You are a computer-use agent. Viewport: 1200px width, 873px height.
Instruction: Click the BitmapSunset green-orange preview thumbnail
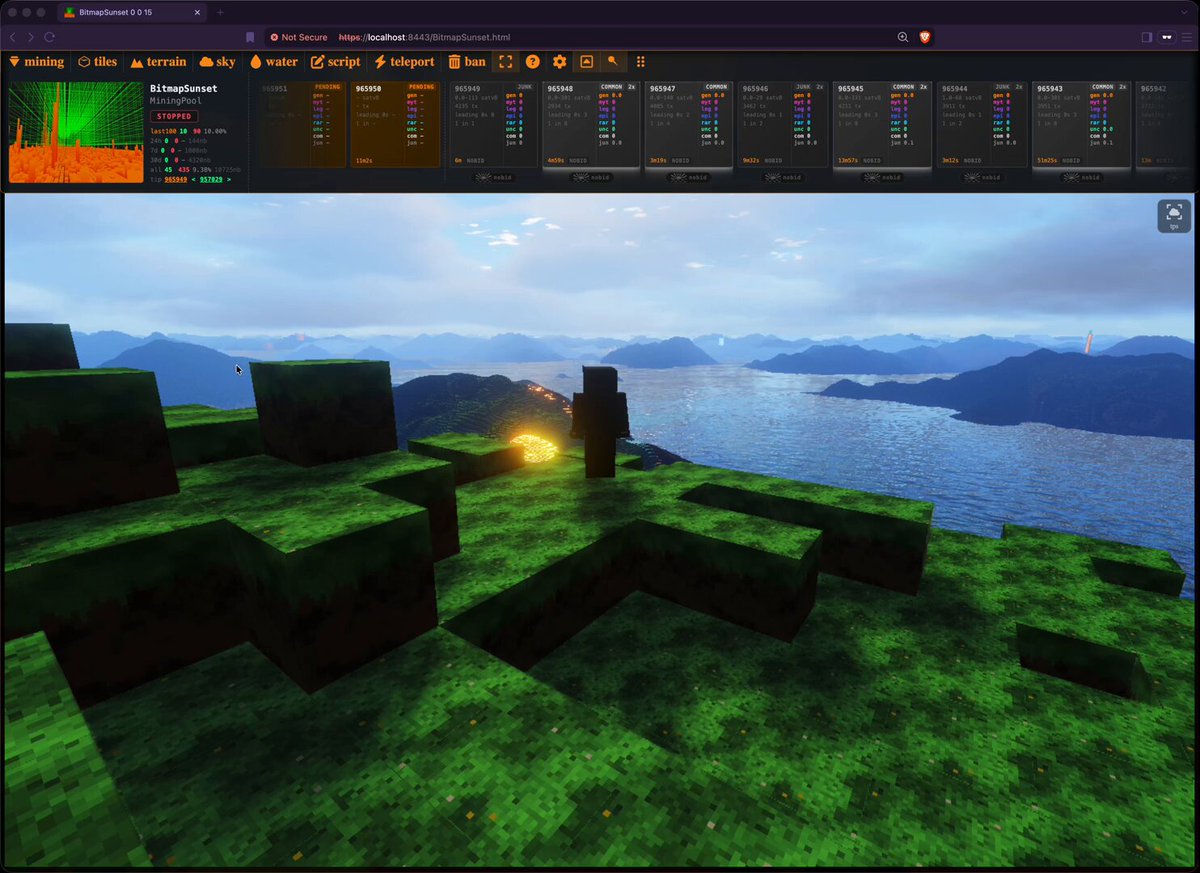[x=76, y=132]
